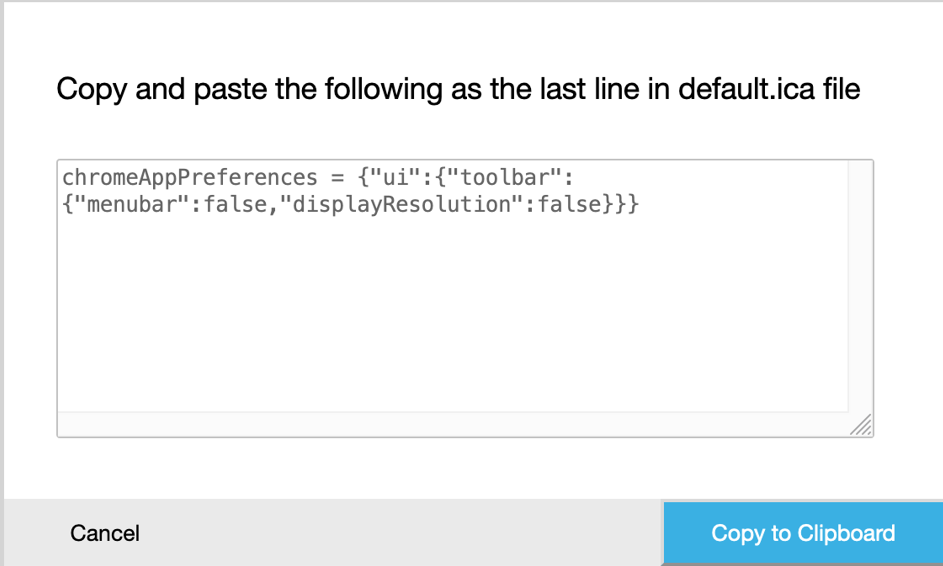Screen dimensions: 943x566
Task: Grab the textarea resize handle
Action: coord(862,427)
